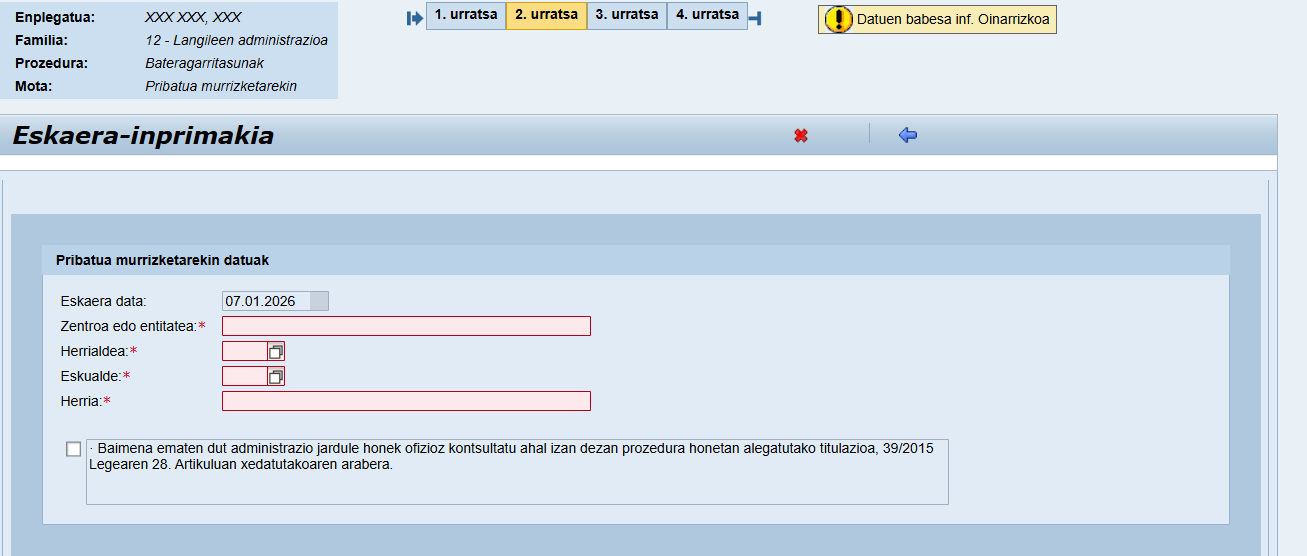Click the red X cancel icon
The image size is (1307, 556).
[x=801, y=135]
